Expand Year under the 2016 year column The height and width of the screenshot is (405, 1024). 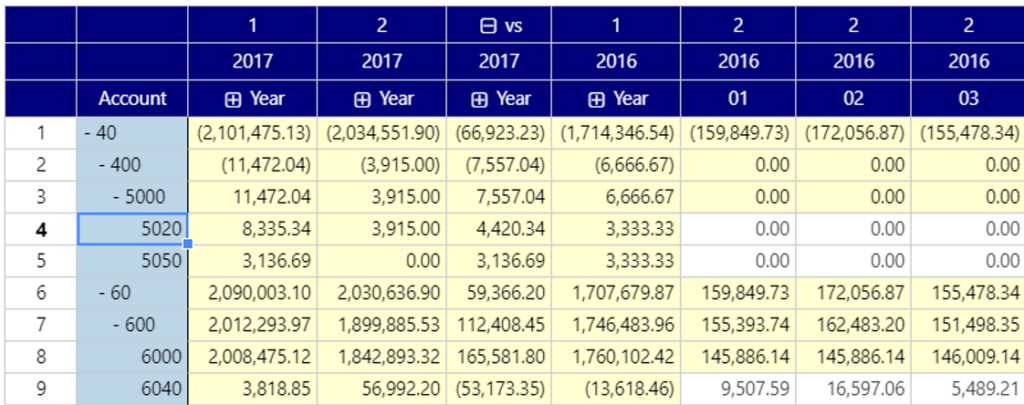[599, 99]
